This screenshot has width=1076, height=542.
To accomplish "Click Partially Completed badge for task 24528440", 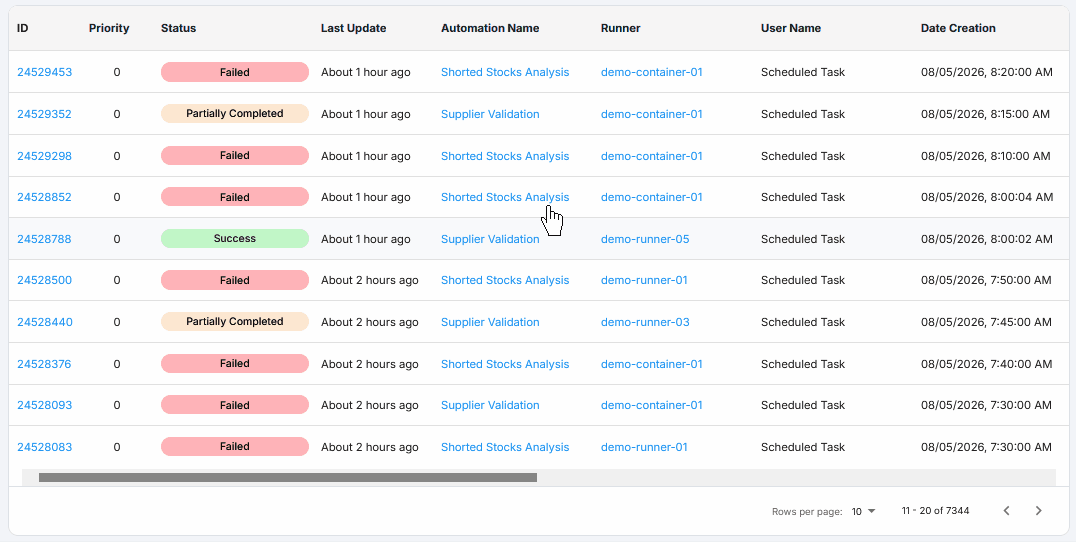I will [x=235, y=322].
